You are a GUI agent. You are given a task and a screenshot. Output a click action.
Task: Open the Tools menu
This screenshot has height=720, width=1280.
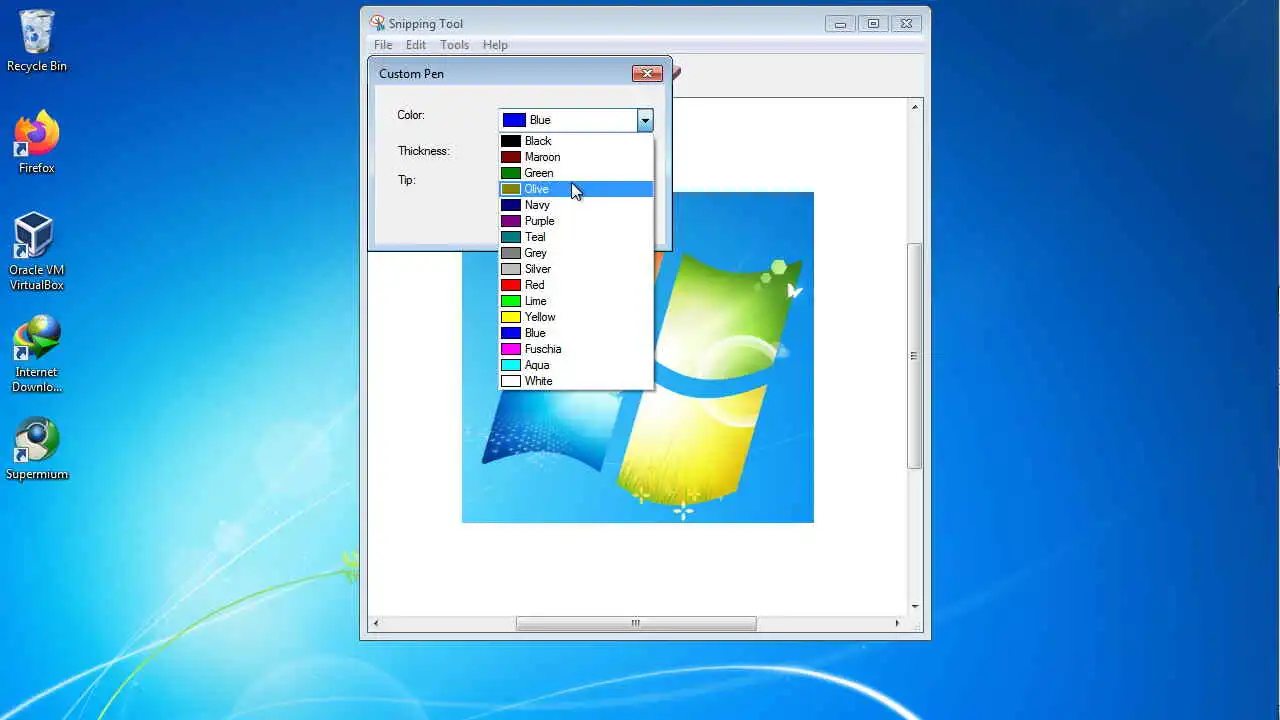tap(454, 45)
